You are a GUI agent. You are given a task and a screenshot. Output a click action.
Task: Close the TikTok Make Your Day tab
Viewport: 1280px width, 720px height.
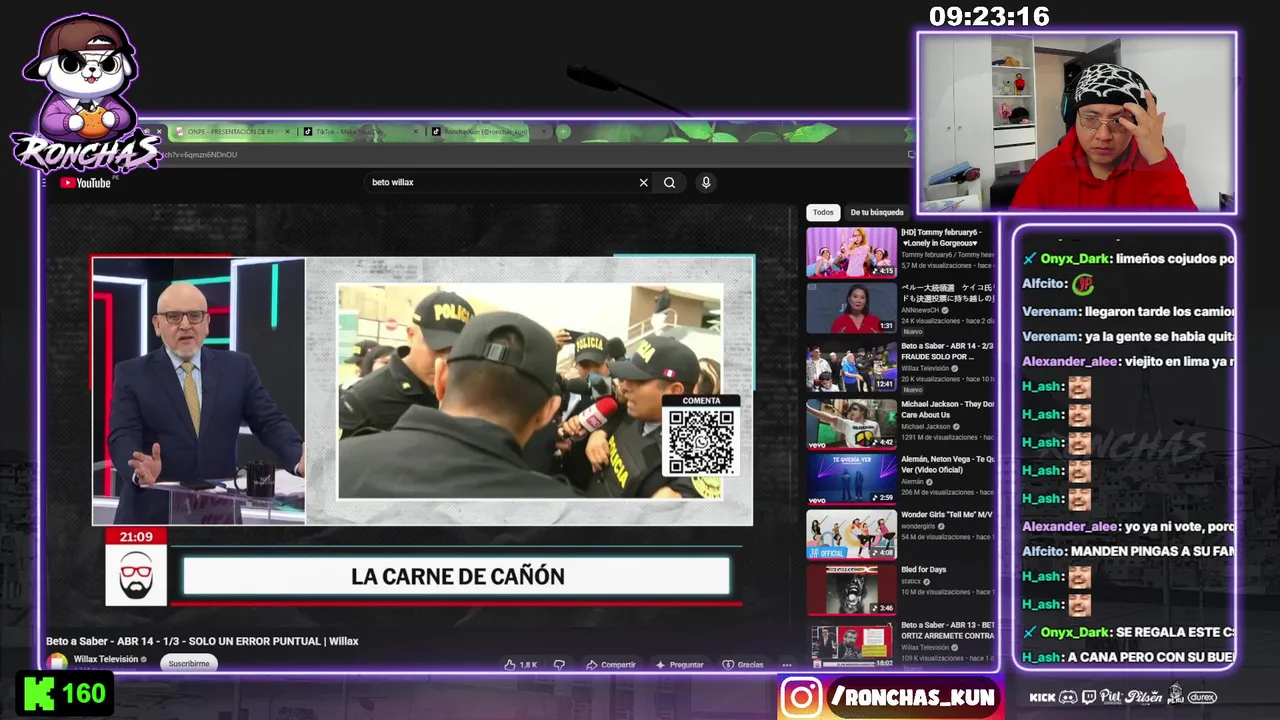(x=415, y=132)
